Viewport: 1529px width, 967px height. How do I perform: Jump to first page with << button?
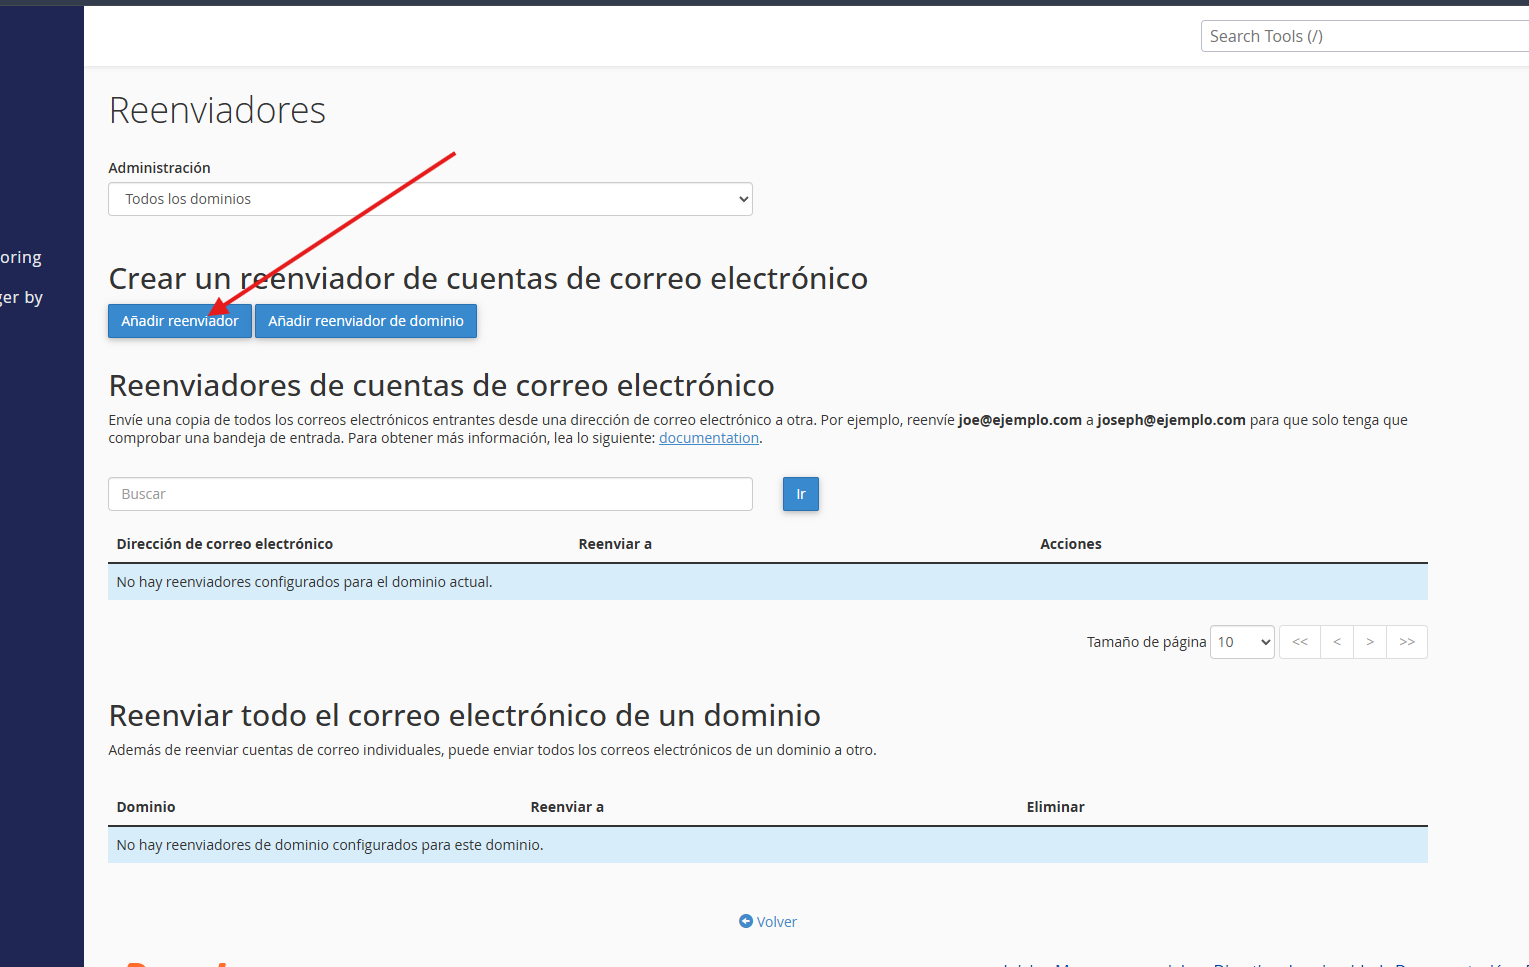tap(1299, 642)
